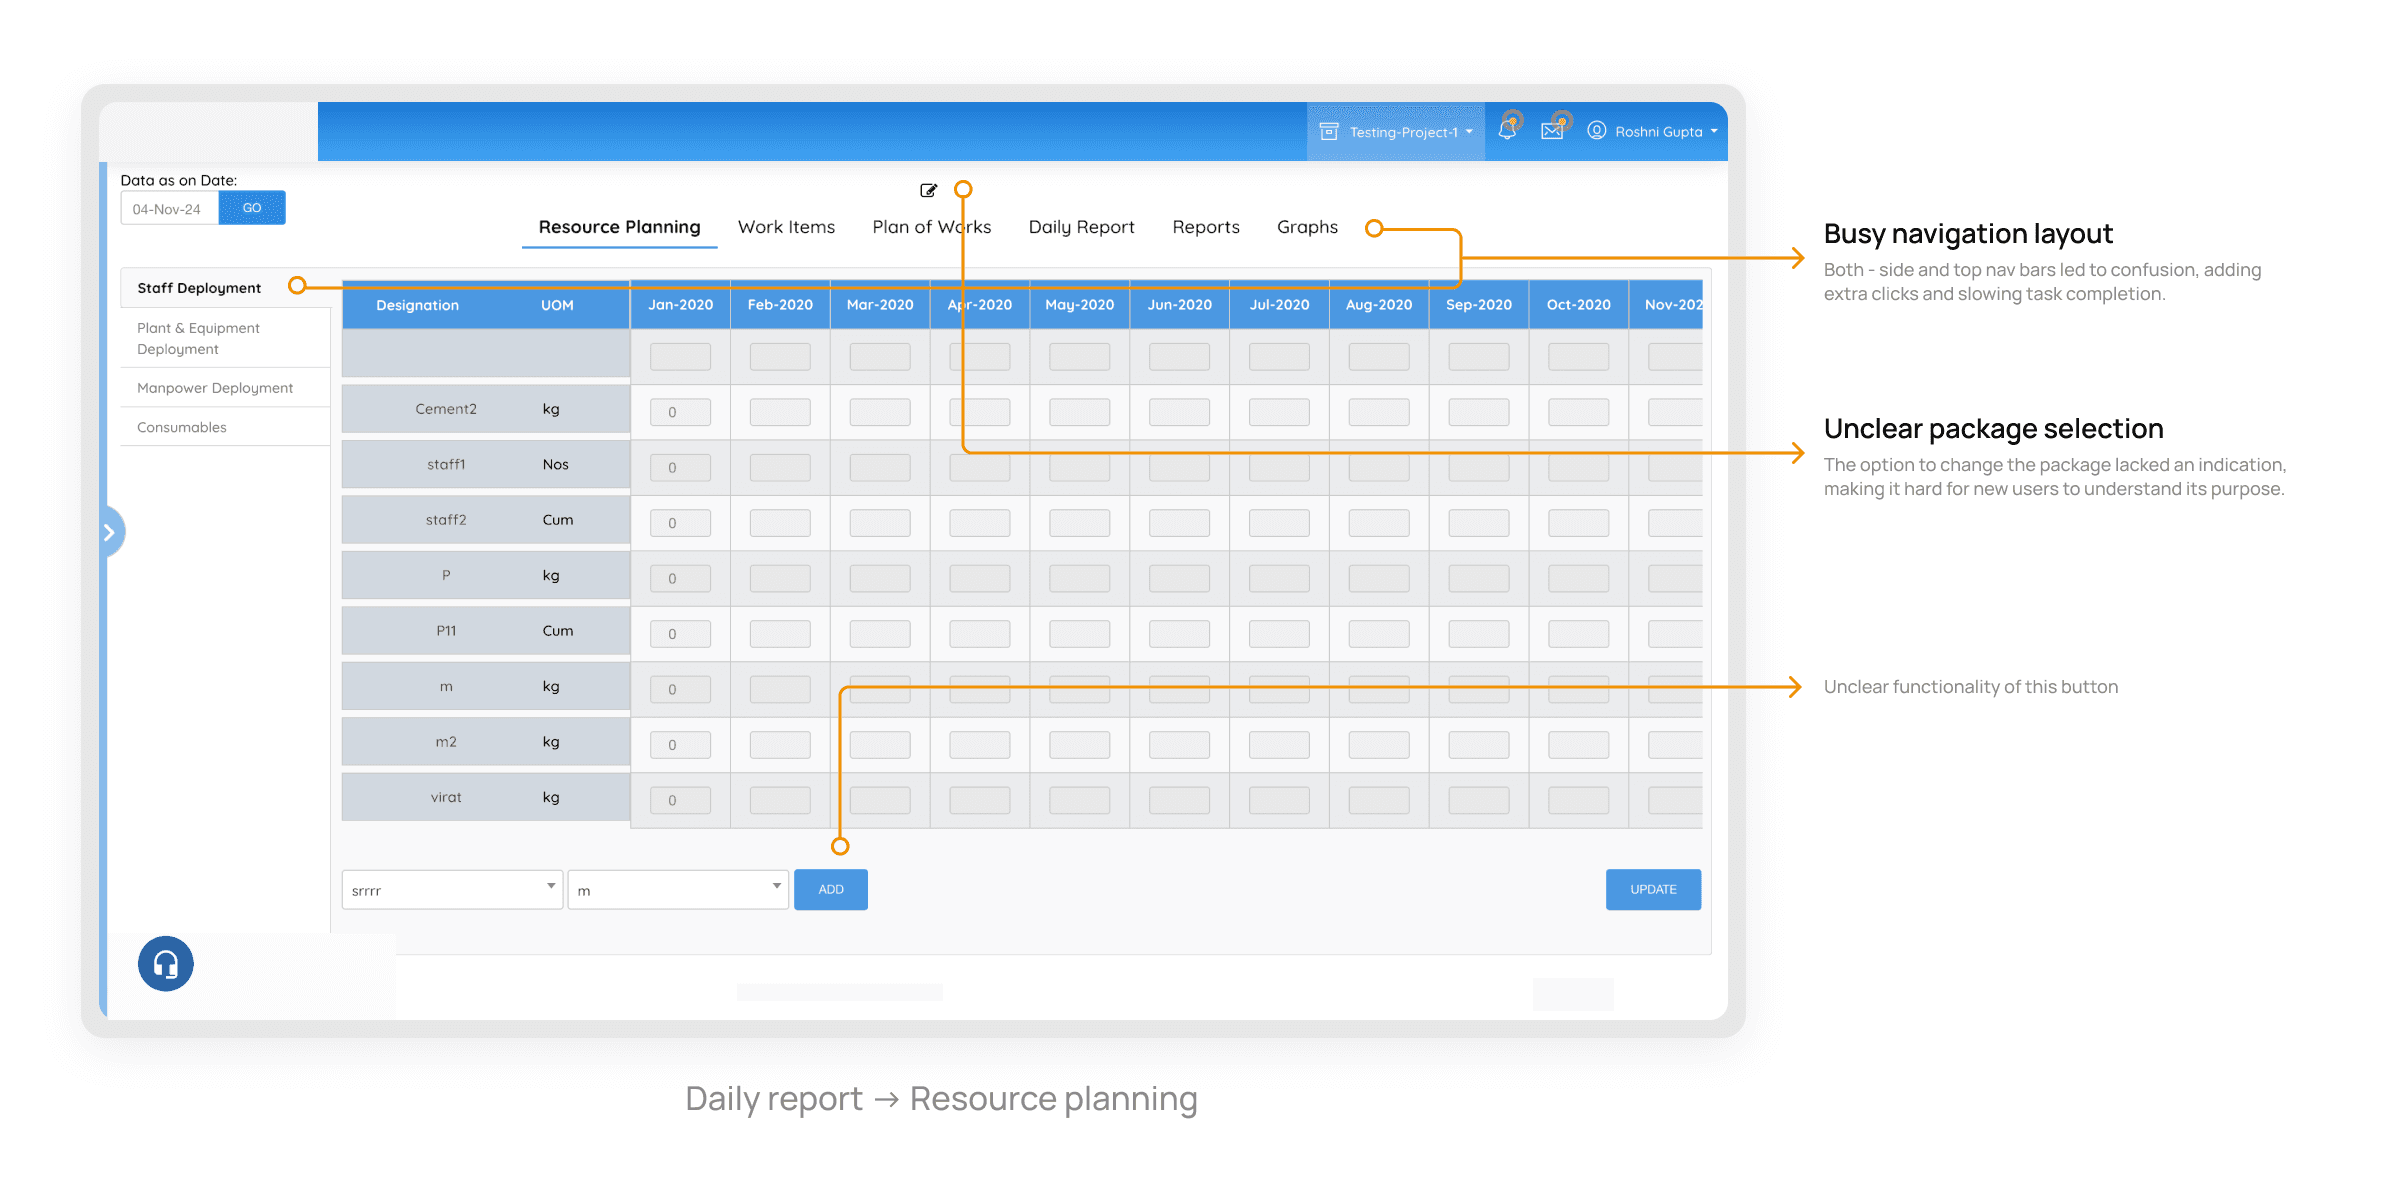Select Consumables in the side menu
This screenshot has height=1197, width=2400.
coord(182,427)
